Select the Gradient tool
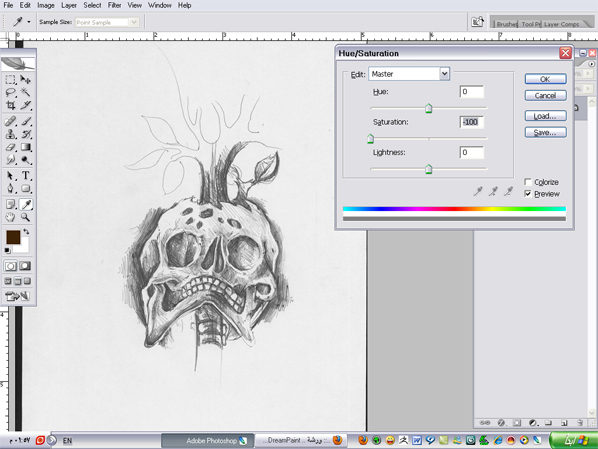 25,147
